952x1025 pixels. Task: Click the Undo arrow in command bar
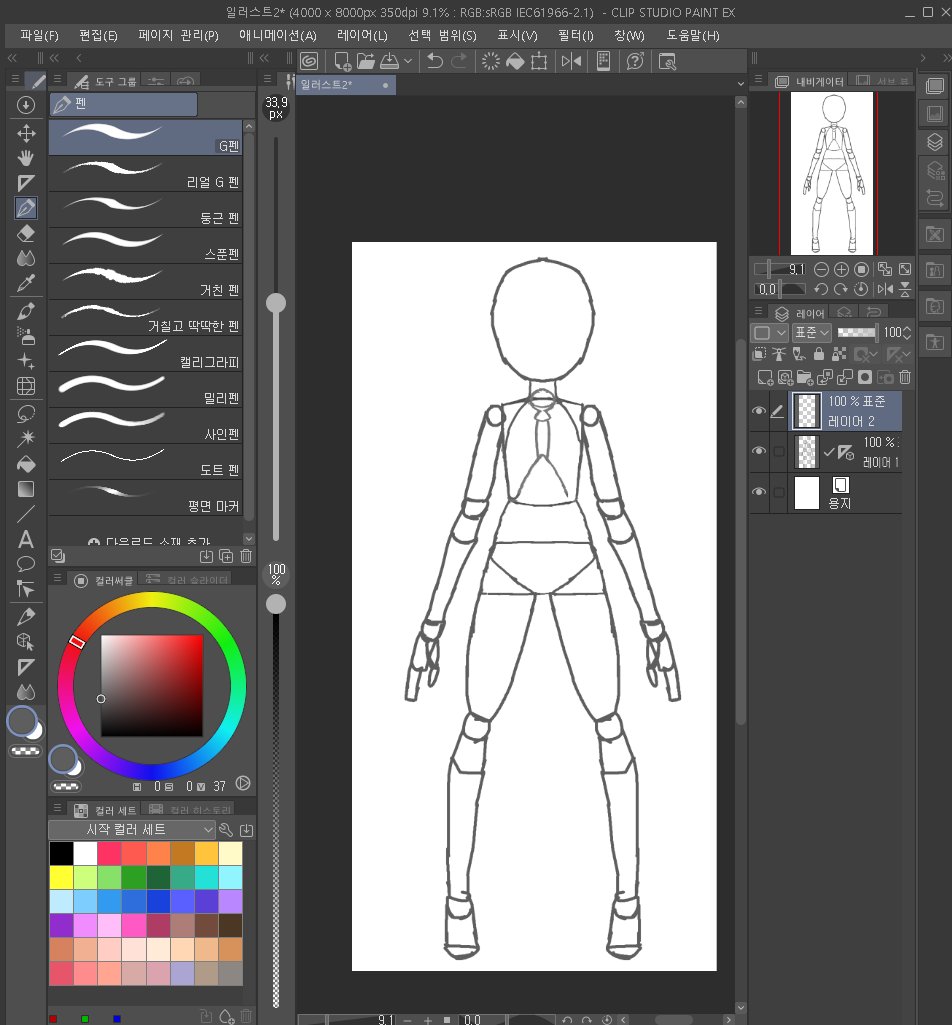(435, 61)
